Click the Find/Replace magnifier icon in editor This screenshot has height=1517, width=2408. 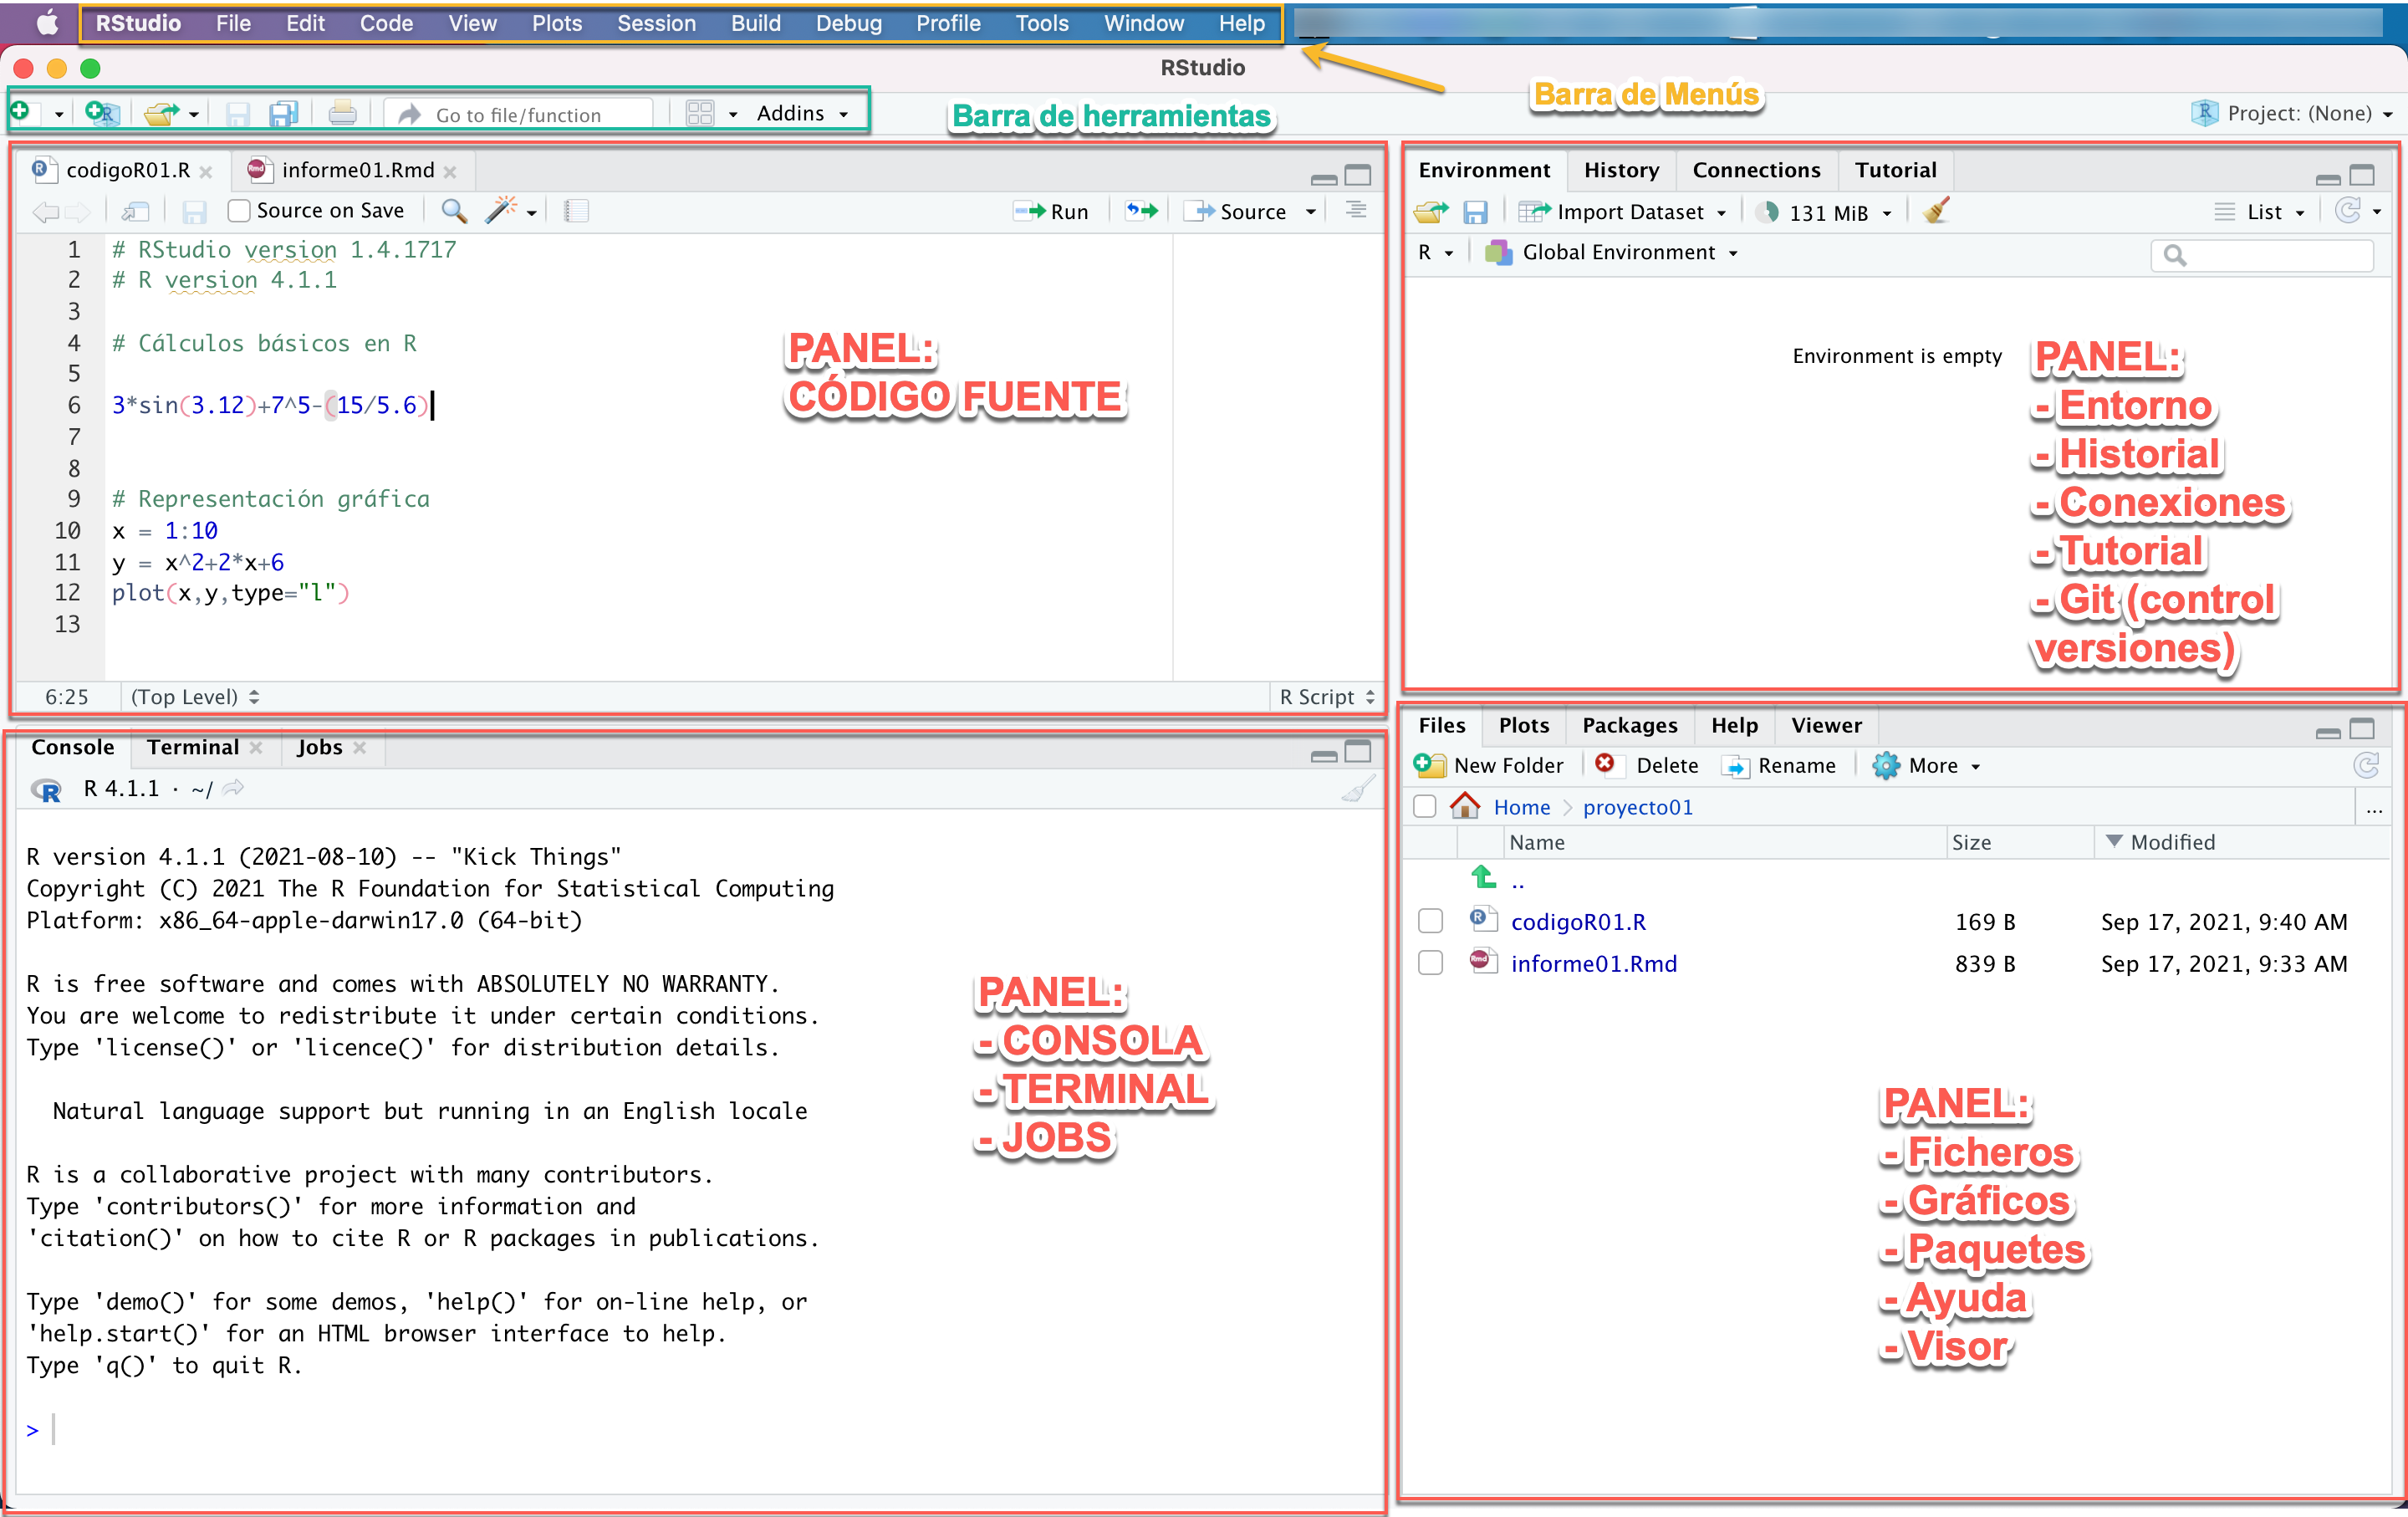pyautogui.click(x=454, y=210)
